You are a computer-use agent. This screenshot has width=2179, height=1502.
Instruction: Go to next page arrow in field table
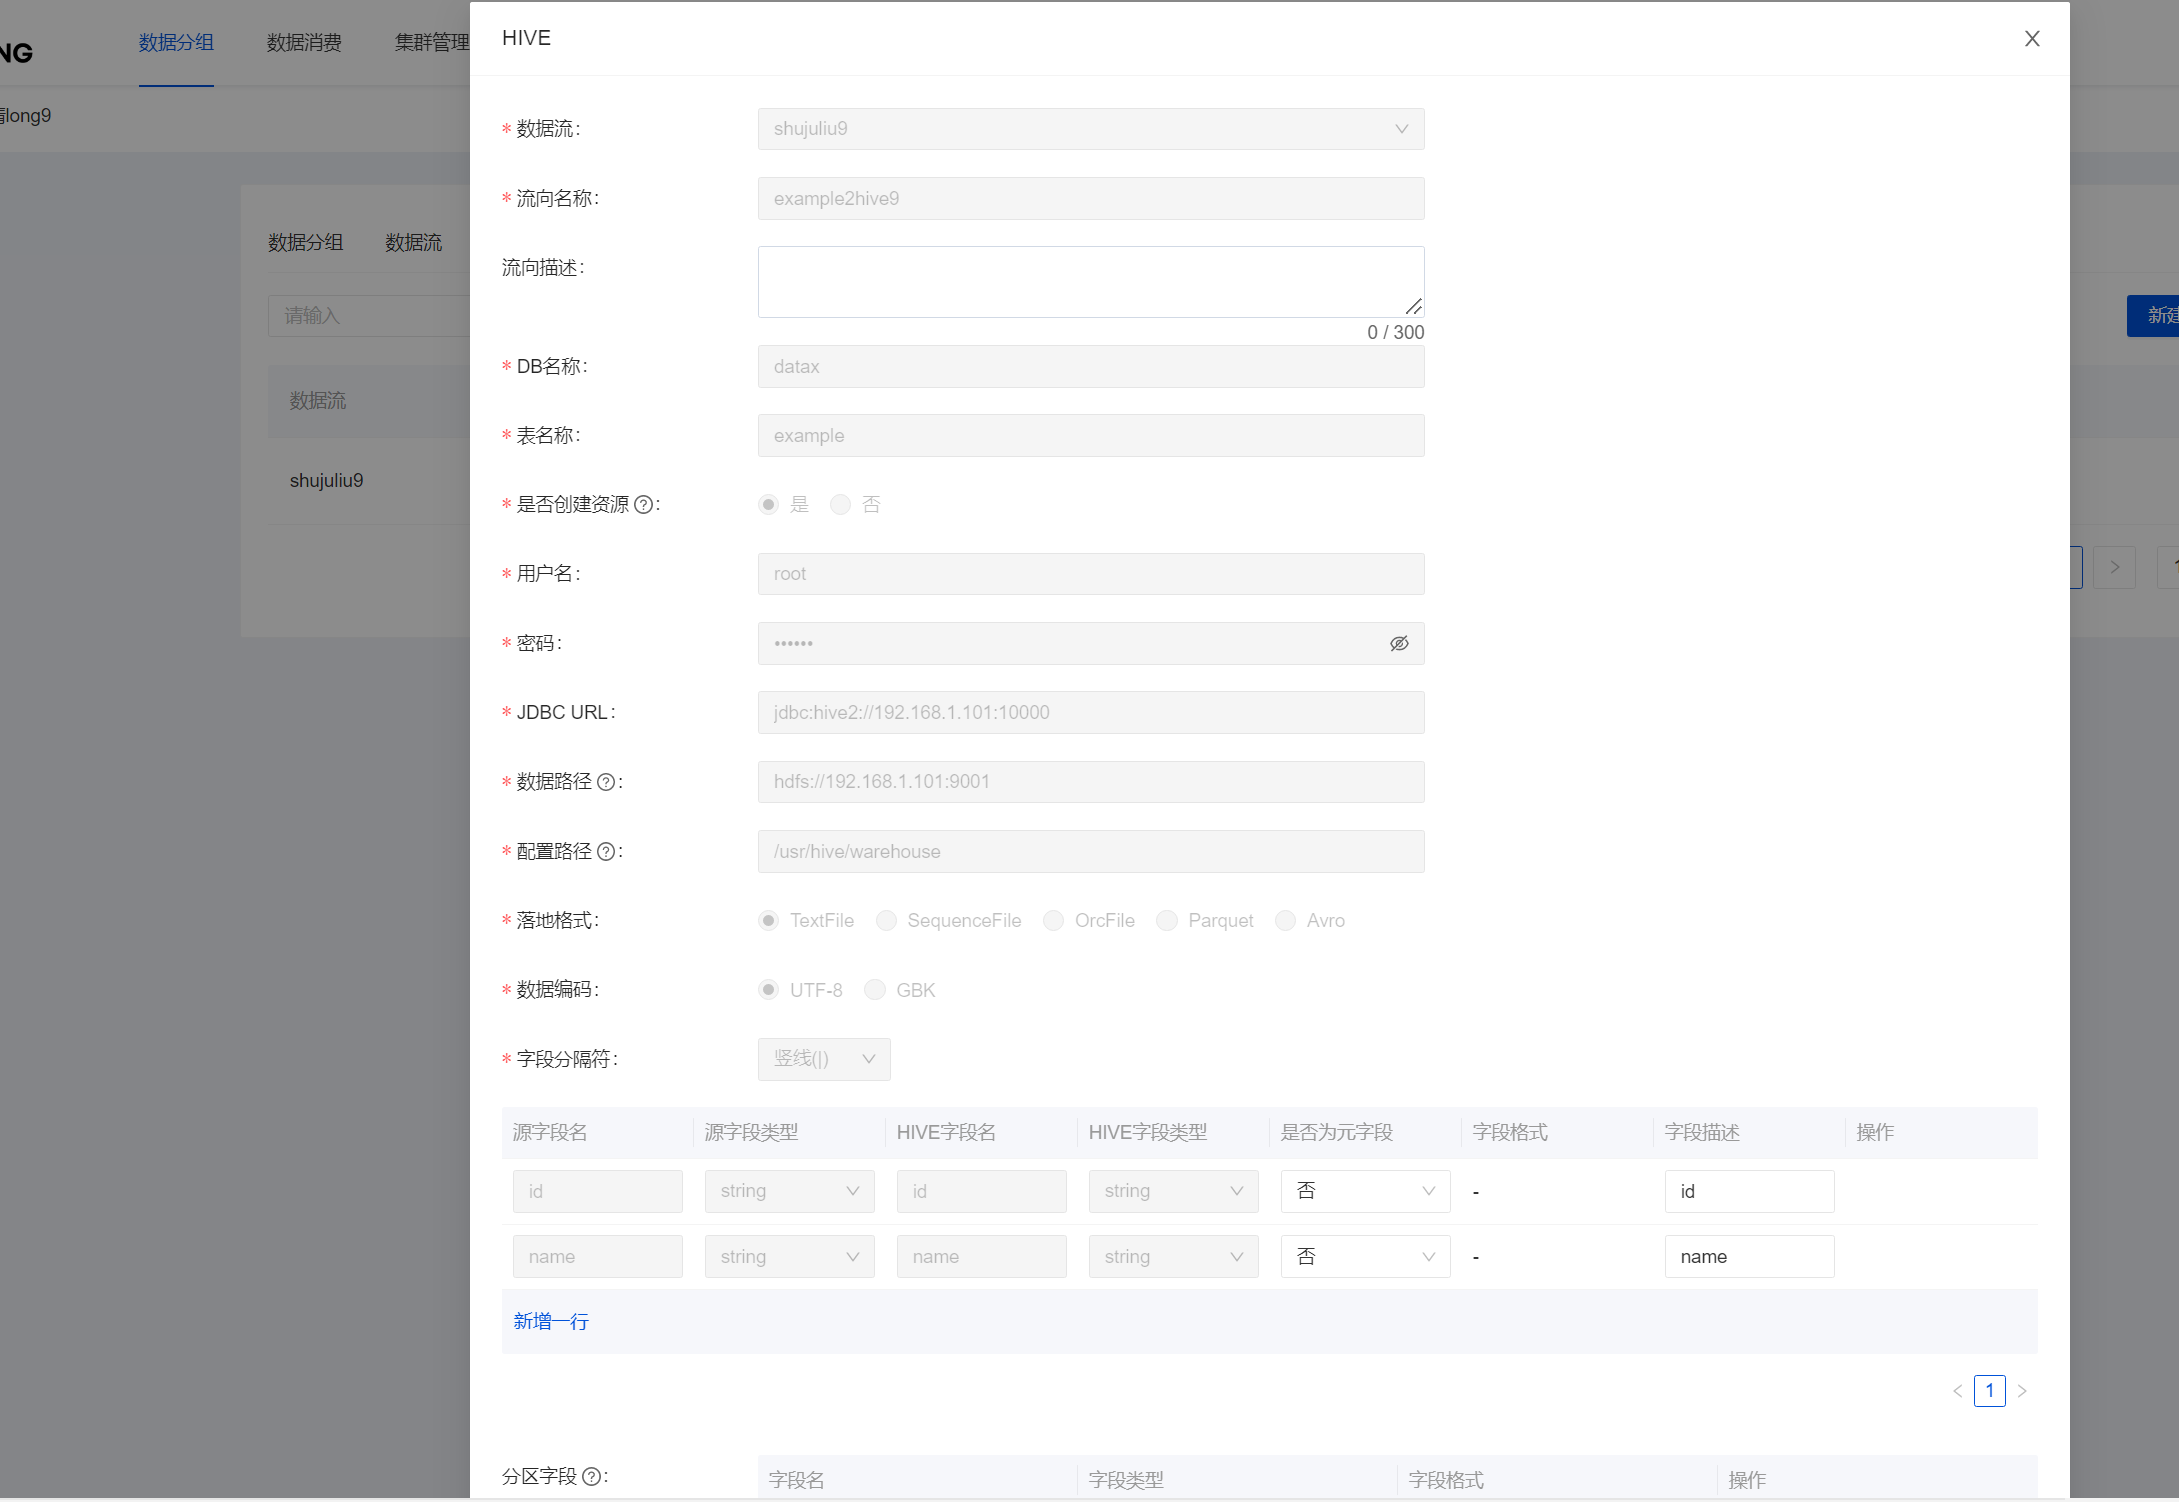click(2022, 1391)
